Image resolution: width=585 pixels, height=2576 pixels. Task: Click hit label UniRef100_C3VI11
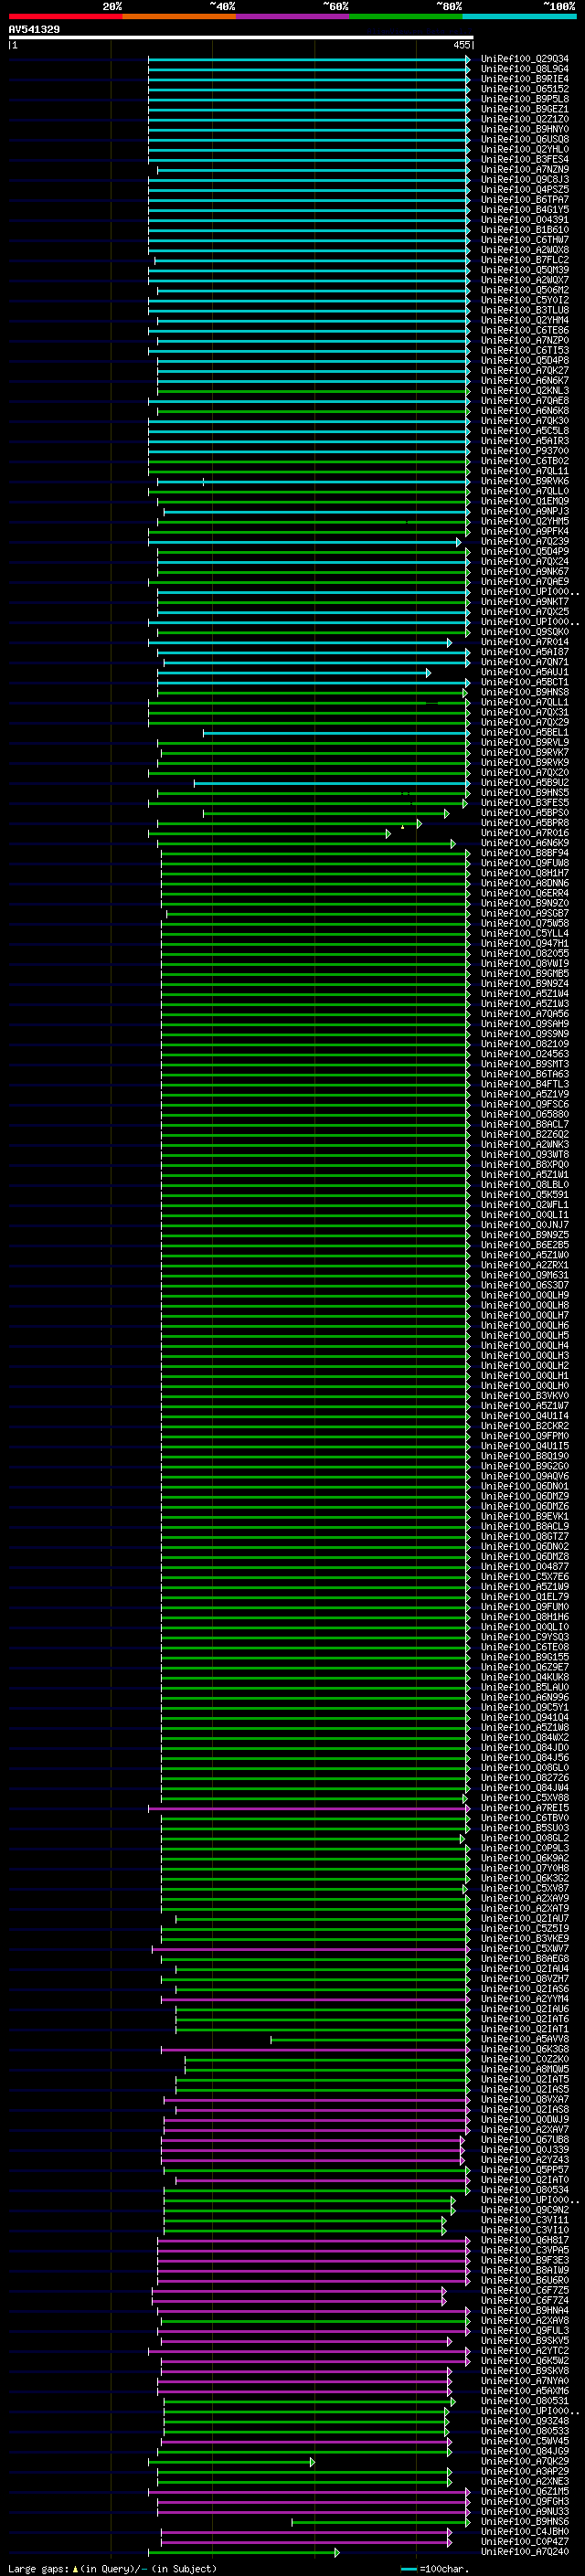pos(524,2219)
